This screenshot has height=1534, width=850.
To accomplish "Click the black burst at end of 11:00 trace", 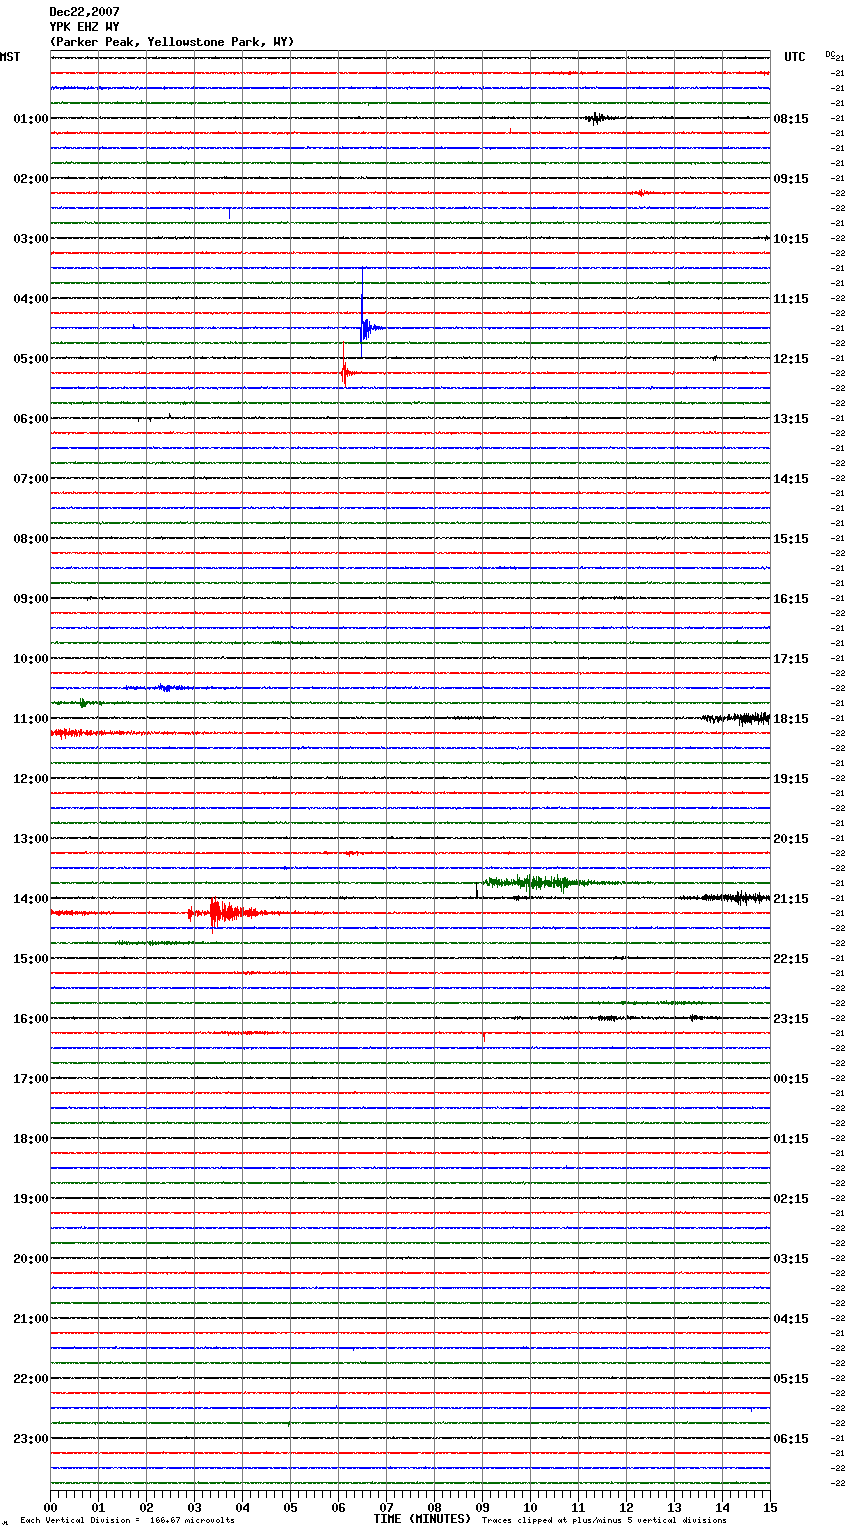I will click(737, 718).
